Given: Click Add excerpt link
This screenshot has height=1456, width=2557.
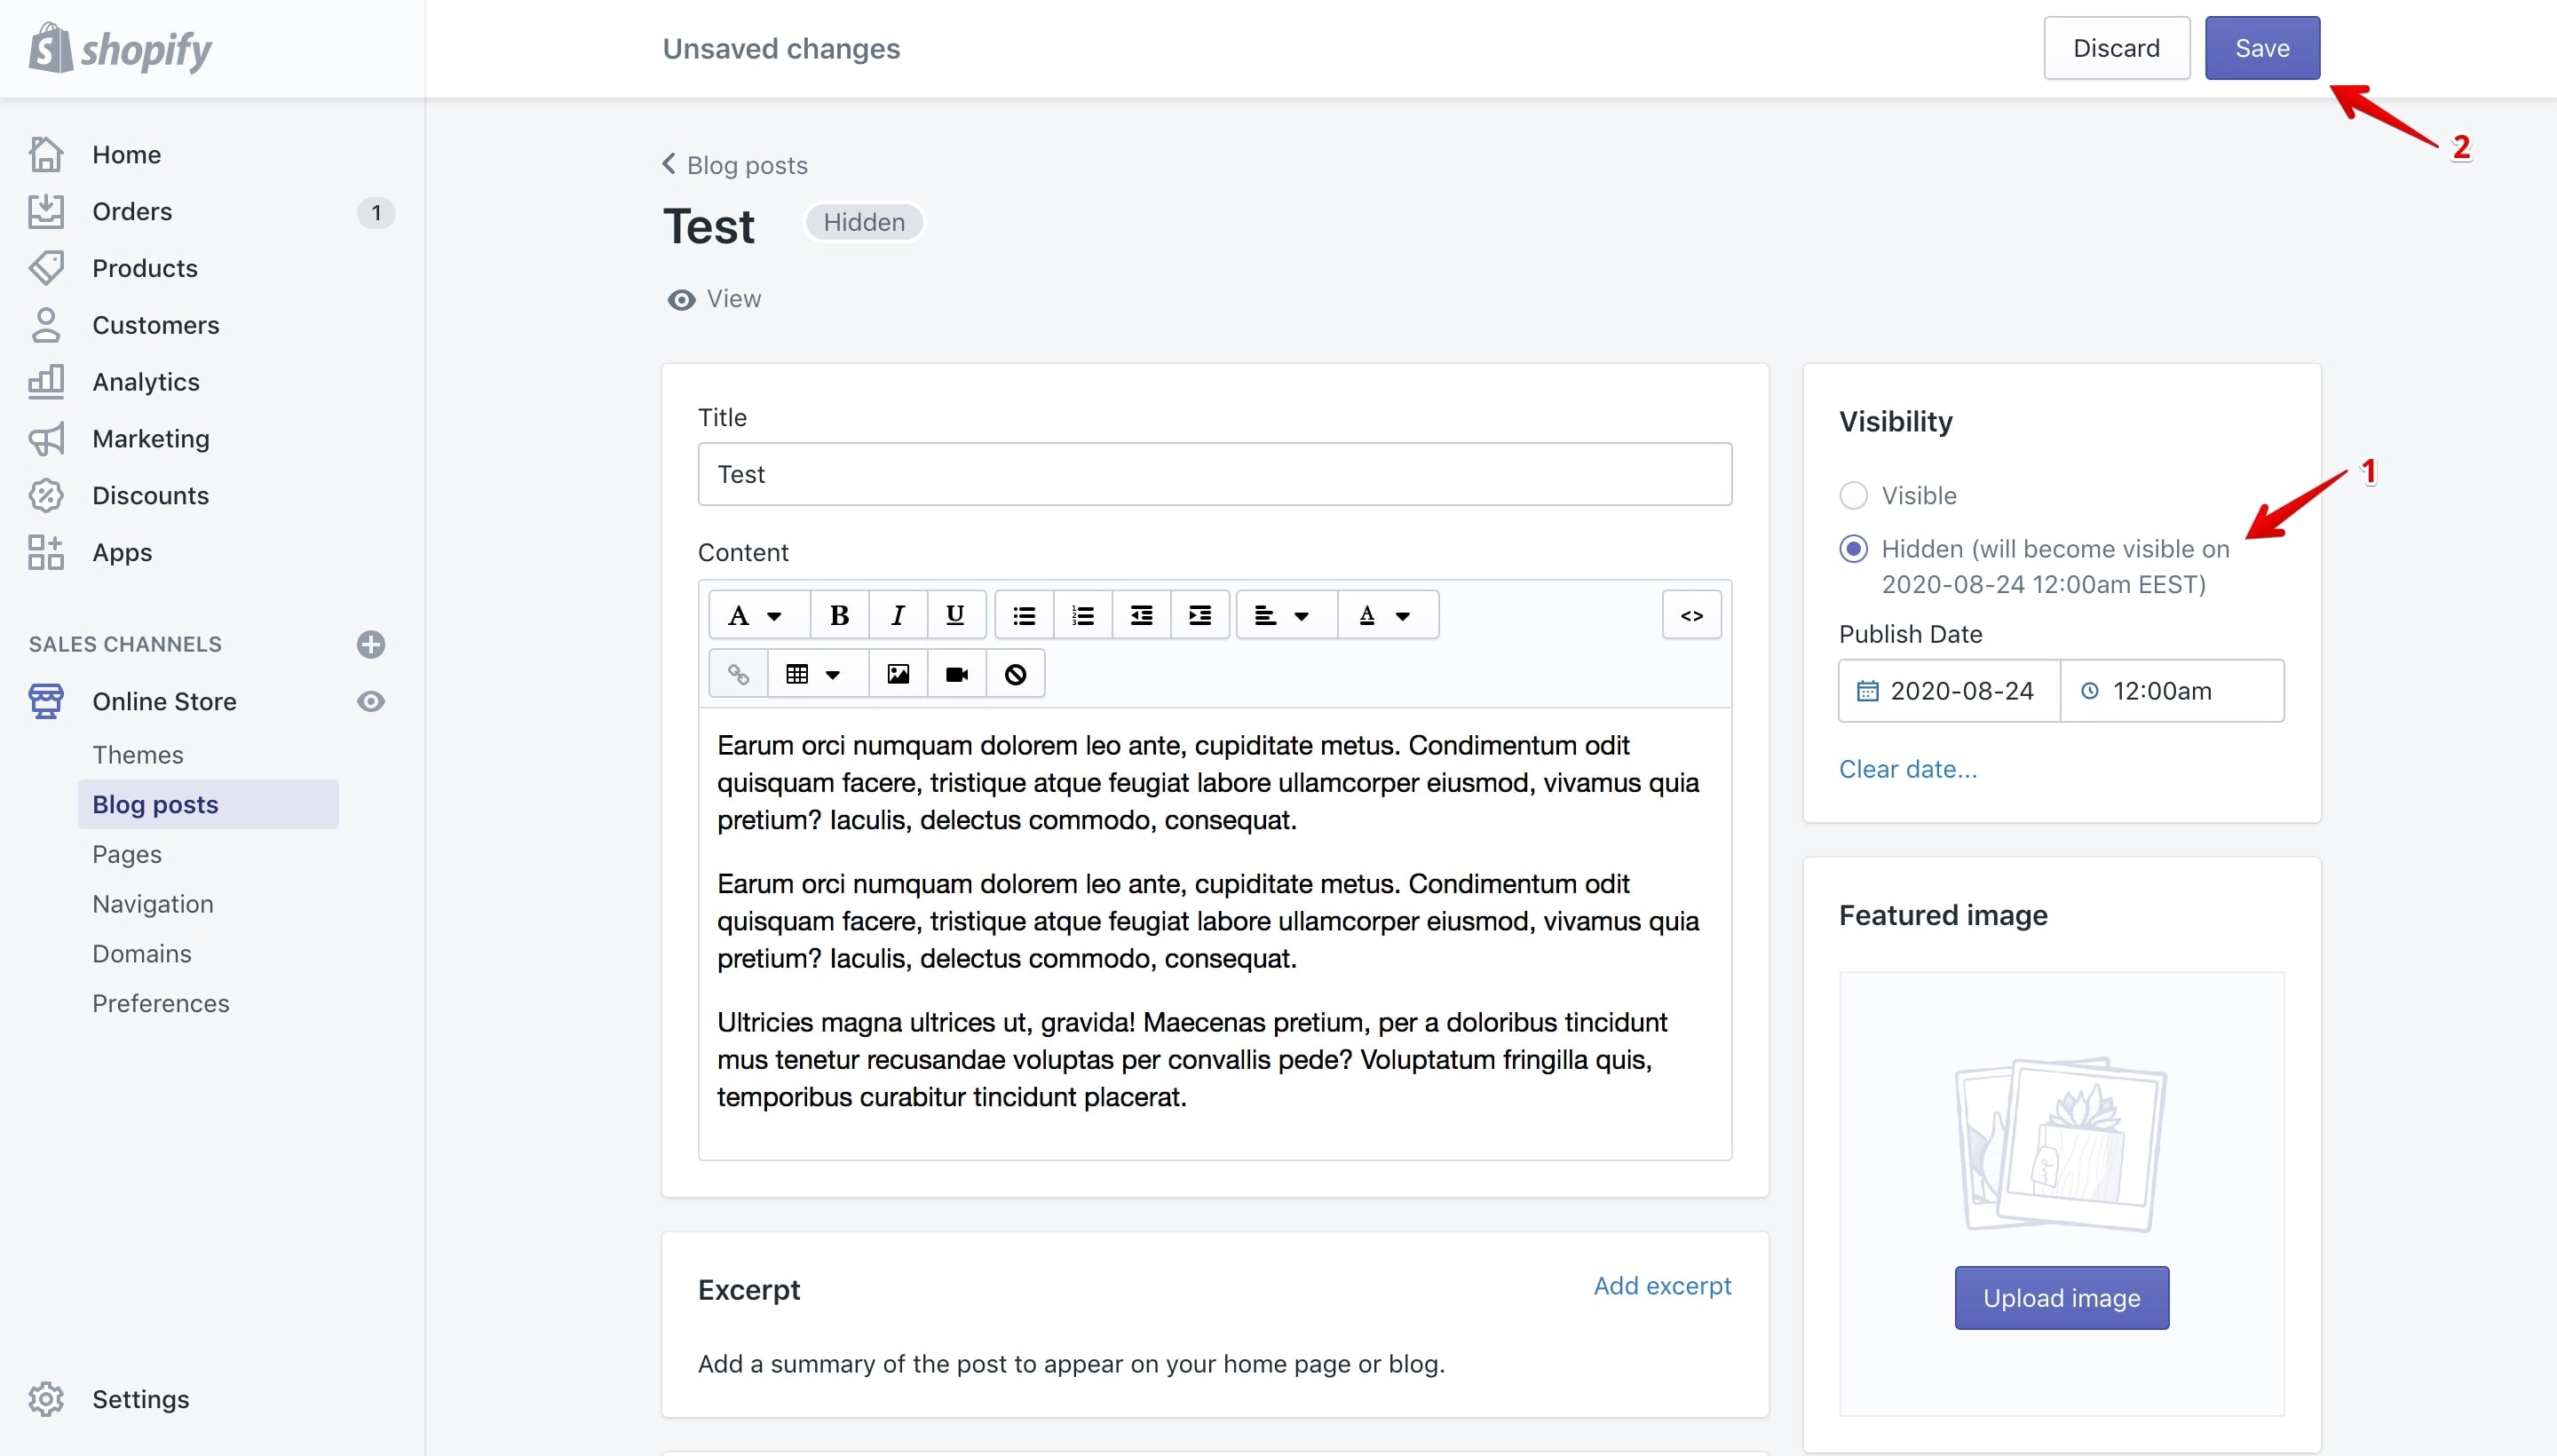Looking at the screenshot, I should pos(1662,1286).
